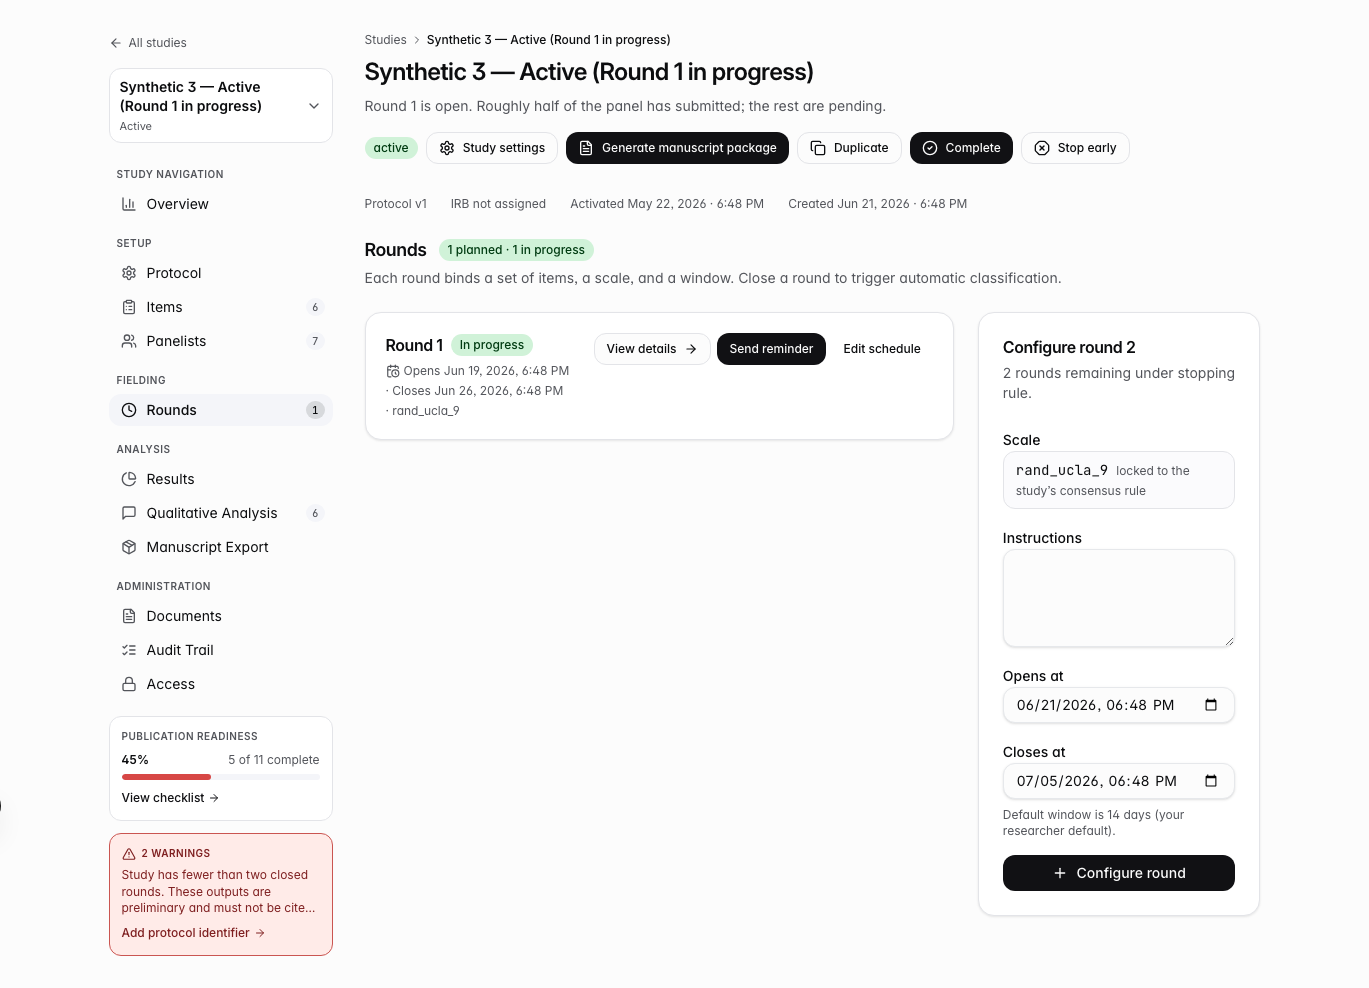Click the Closes at date field
Viewport: 1369px width, 988px height.
[1118, 781]
